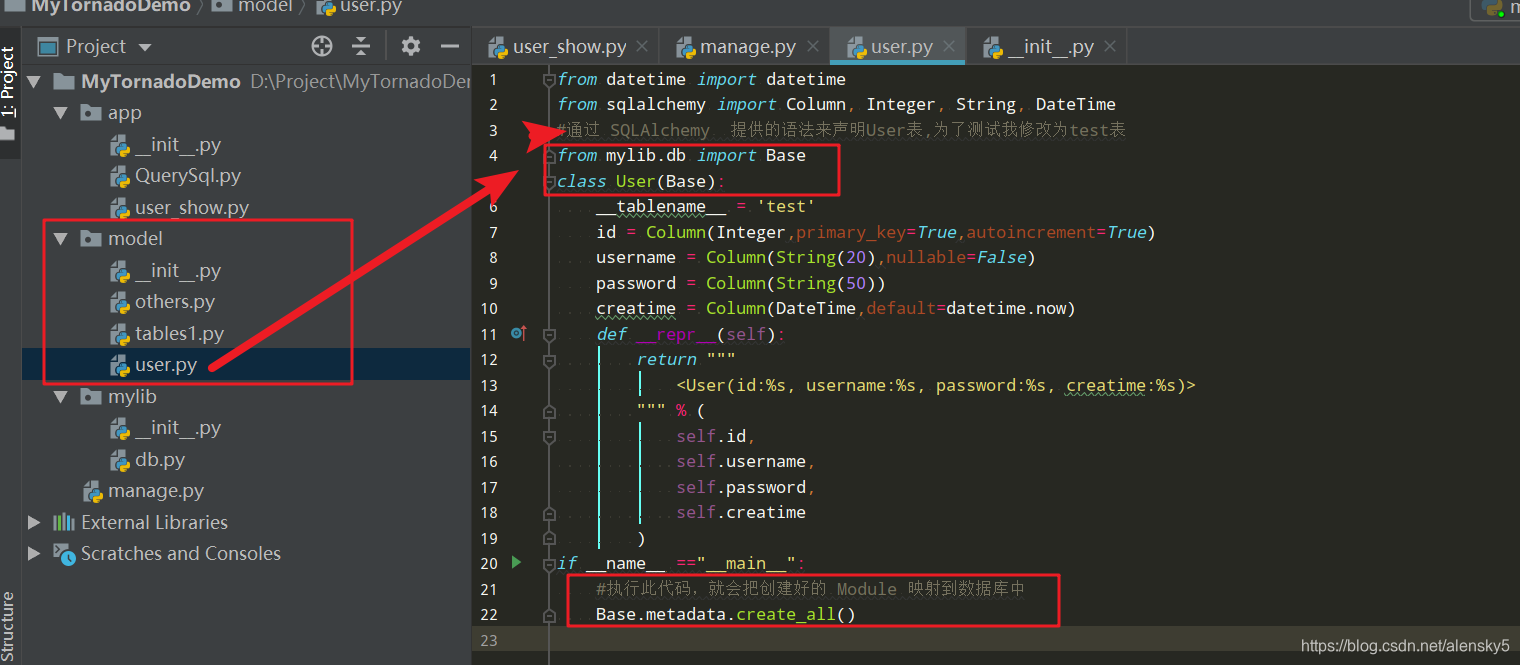Click 'datetime.now' on line 10
The width and height of the screenshot is (1520, 665).
(x=1006, y=308)
